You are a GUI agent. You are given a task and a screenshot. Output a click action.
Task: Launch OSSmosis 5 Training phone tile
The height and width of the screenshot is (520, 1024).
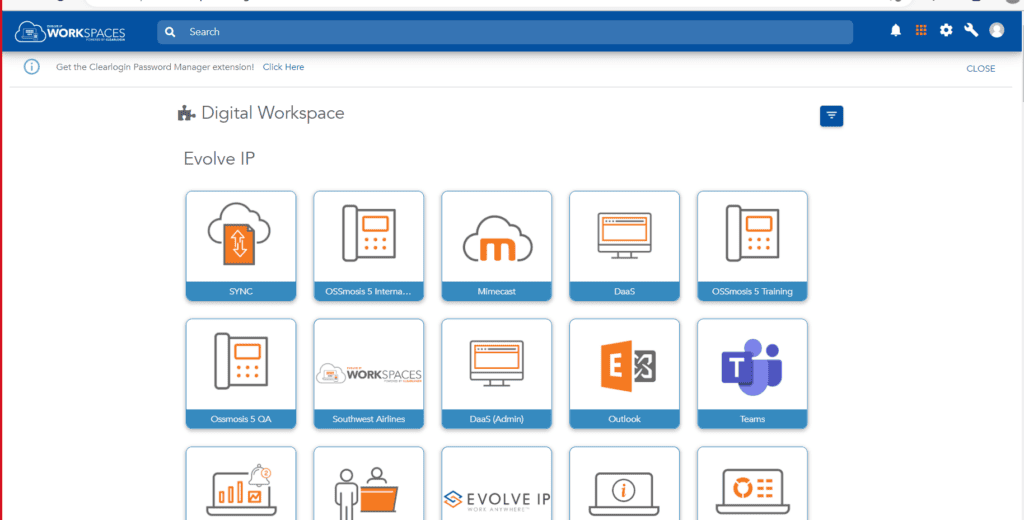pyautogui.click(x=752, y=246)
